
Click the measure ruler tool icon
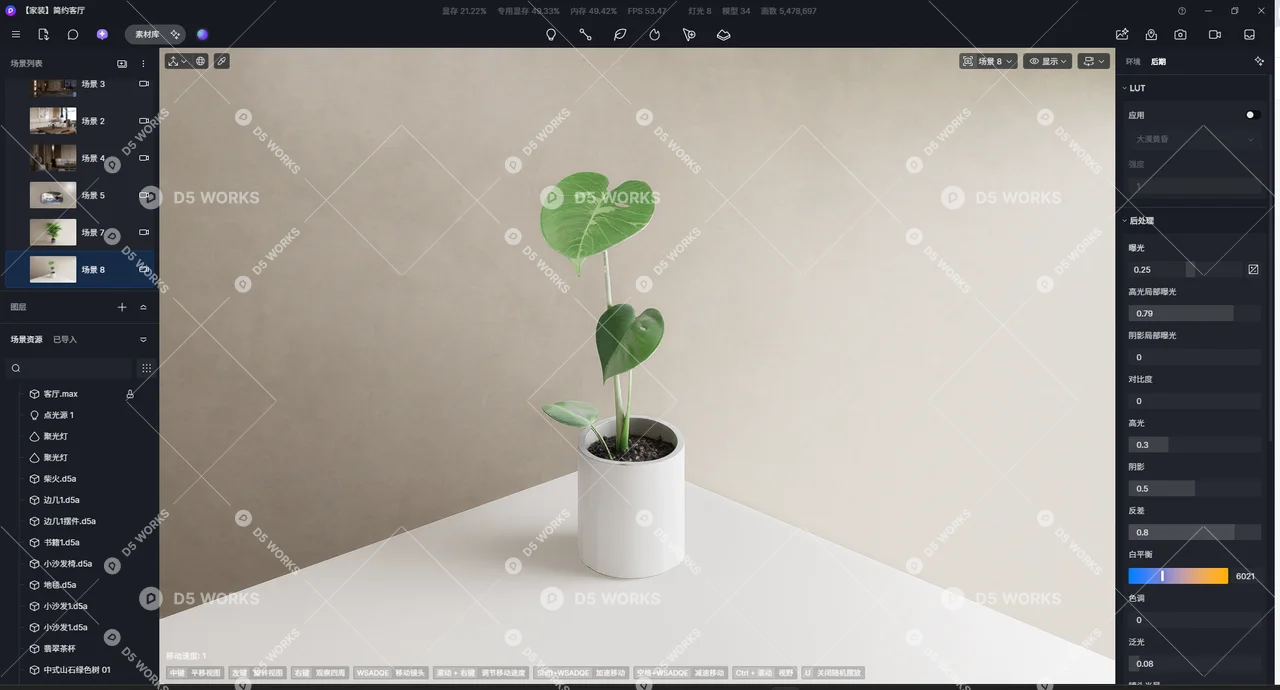point(222,61)
